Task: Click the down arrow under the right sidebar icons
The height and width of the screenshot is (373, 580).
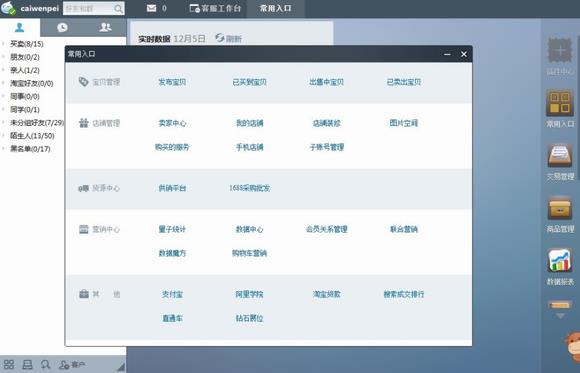Action: (x=560, y=316)
